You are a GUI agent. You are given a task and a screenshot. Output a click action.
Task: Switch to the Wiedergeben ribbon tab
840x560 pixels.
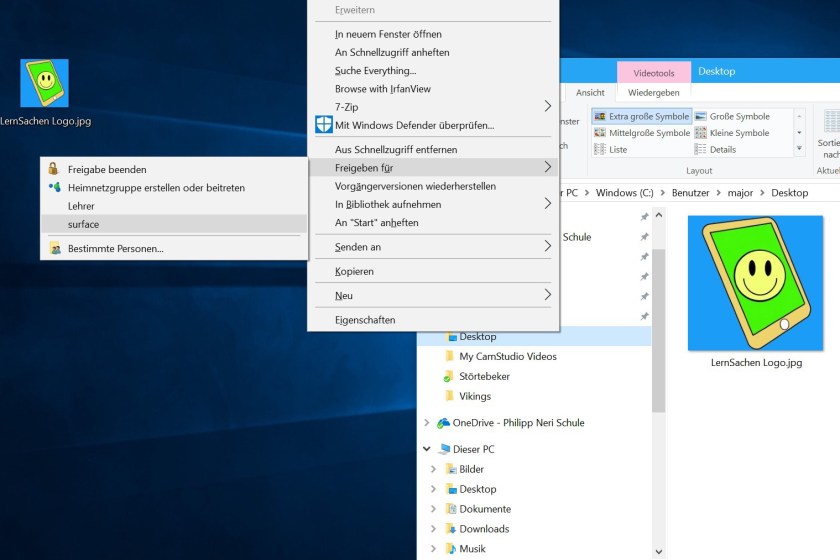coord(653,93)
